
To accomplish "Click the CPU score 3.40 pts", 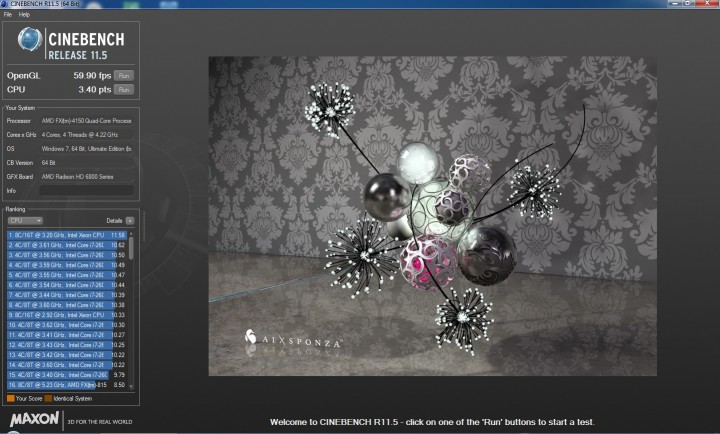I will coord(95,90).
